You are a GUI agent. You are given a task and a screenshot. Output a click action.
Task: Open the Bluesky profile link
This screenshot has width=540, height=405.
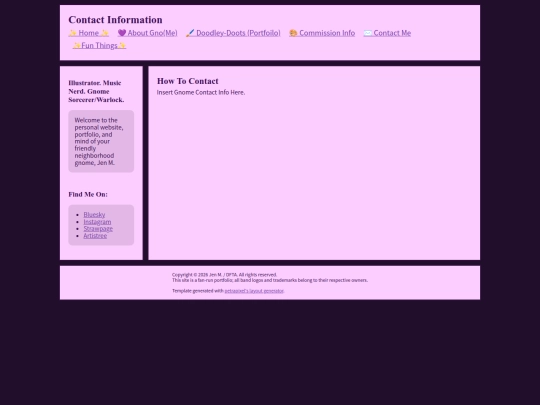(x=94, y=215)
